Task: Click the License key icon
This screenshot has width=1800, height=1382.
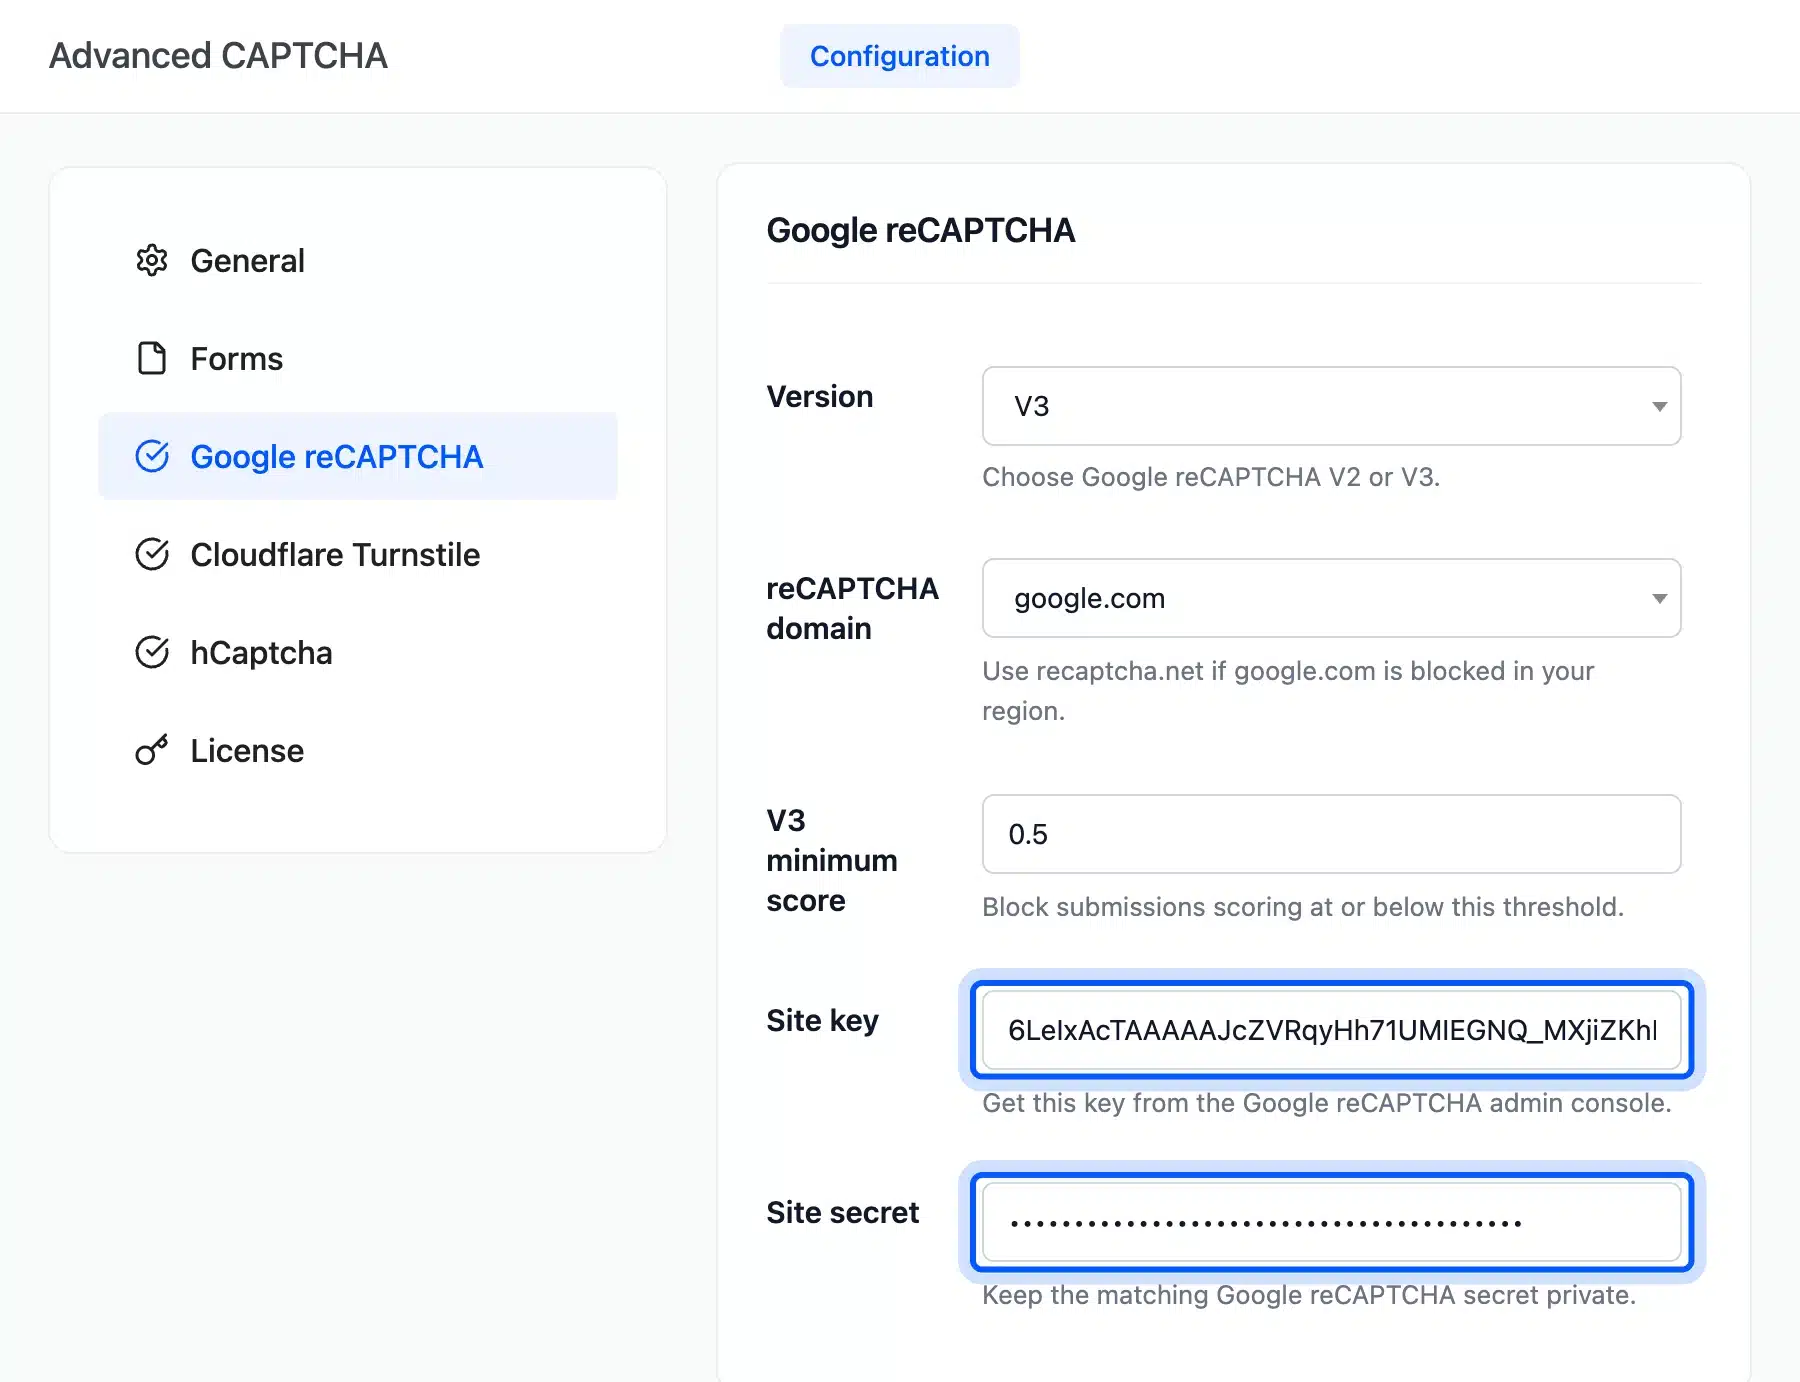Action: (x=152, y=750)
